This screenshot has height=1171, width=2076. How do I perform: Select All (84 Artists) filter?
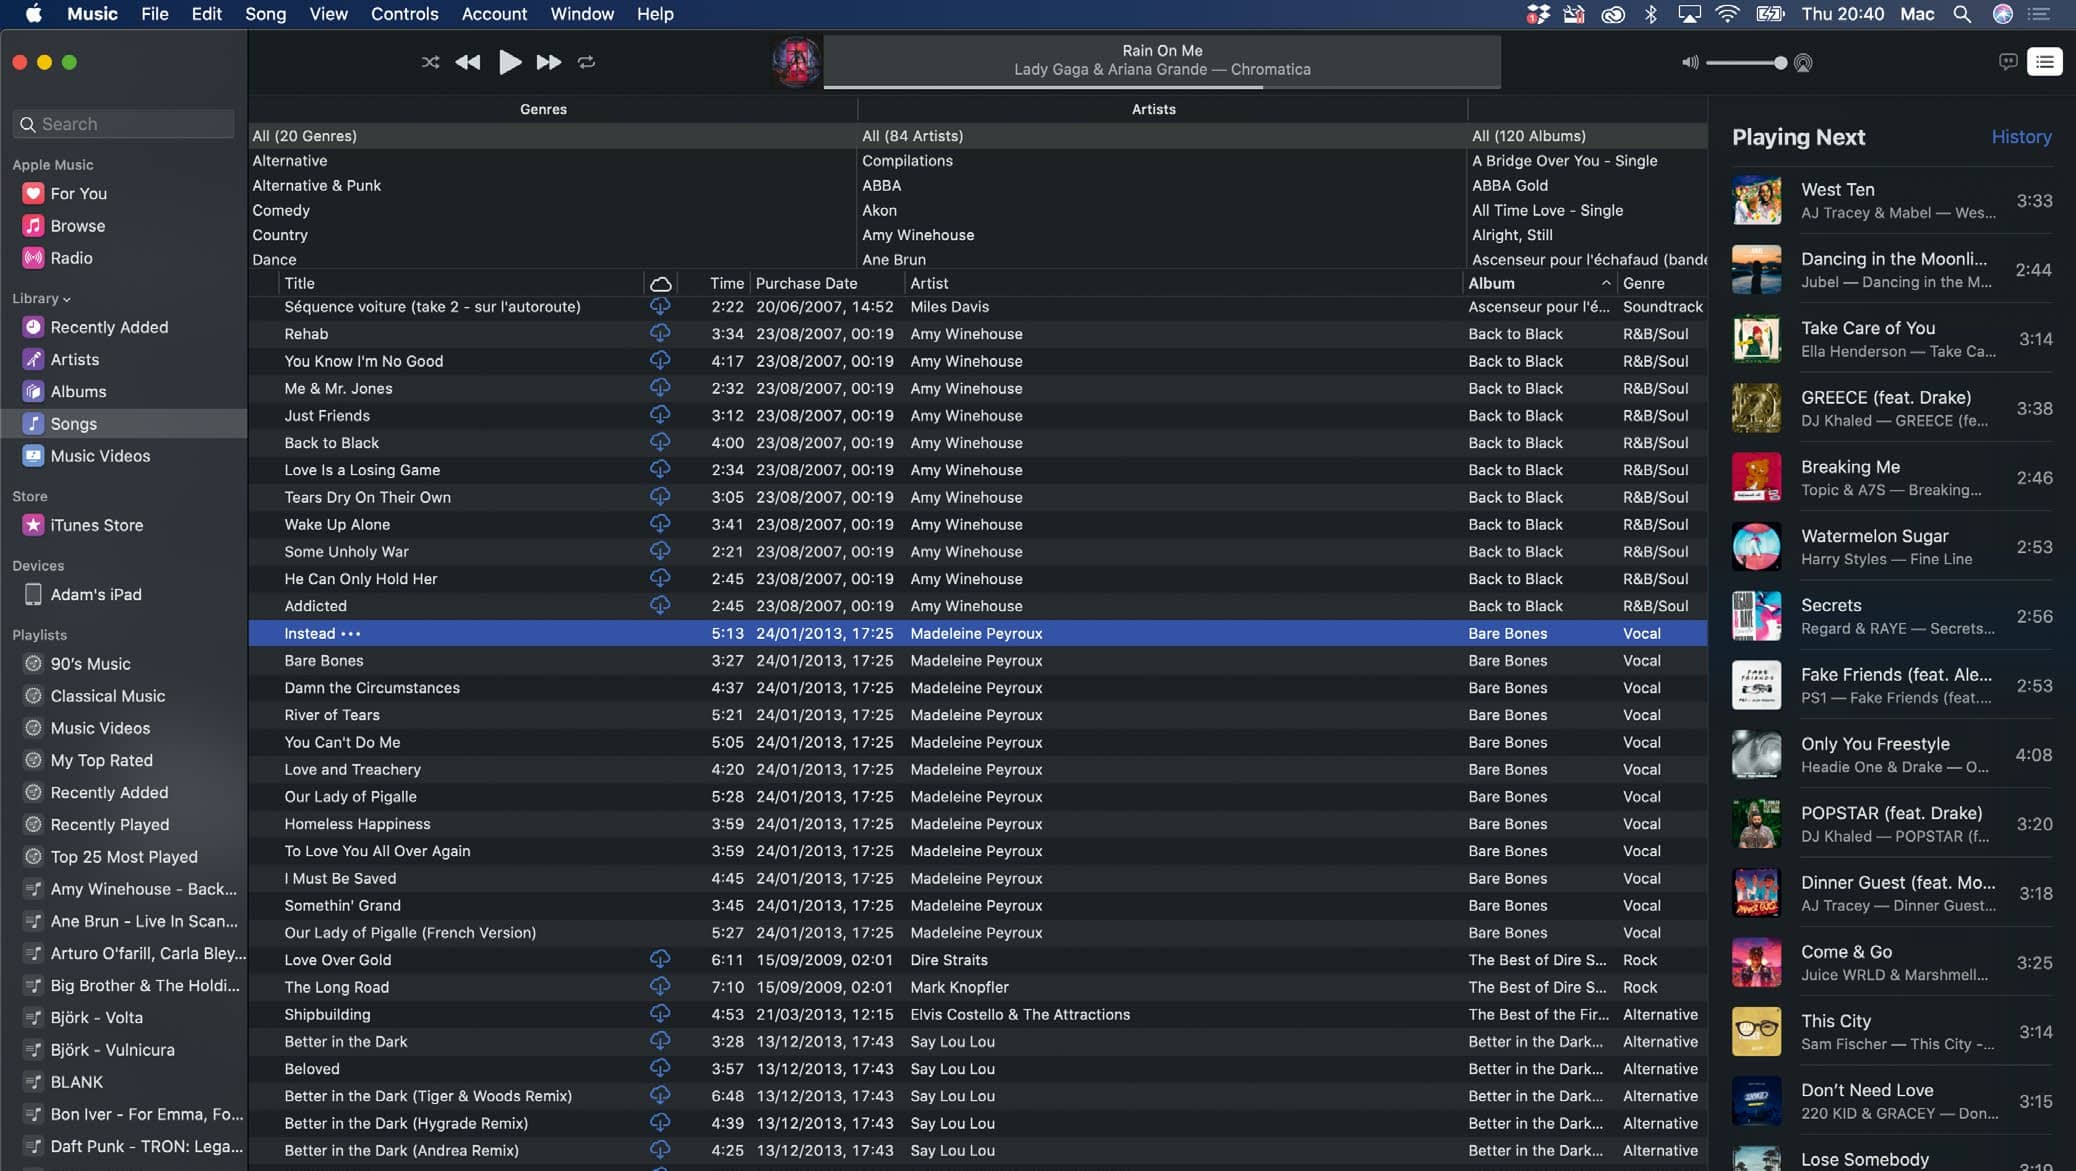tap(912, 136)
